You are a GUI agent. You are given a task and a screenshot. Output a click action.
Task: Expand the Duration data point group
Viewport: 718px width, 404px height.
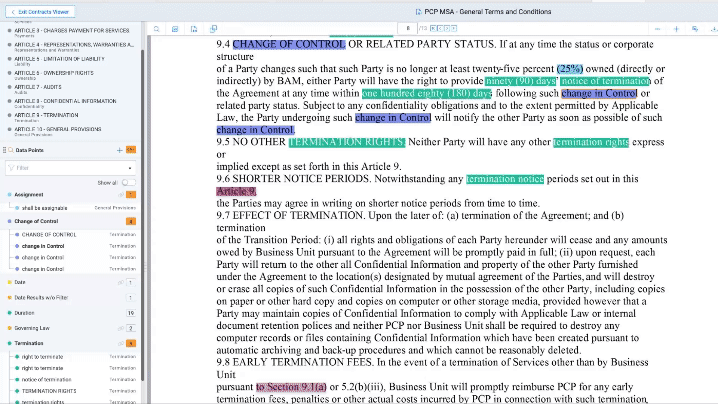click(8, 313)
